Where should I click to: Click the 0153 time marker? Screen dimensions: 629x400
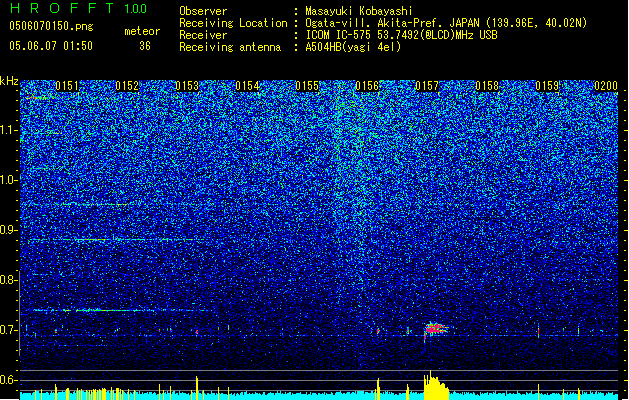[x=187, y=86]
